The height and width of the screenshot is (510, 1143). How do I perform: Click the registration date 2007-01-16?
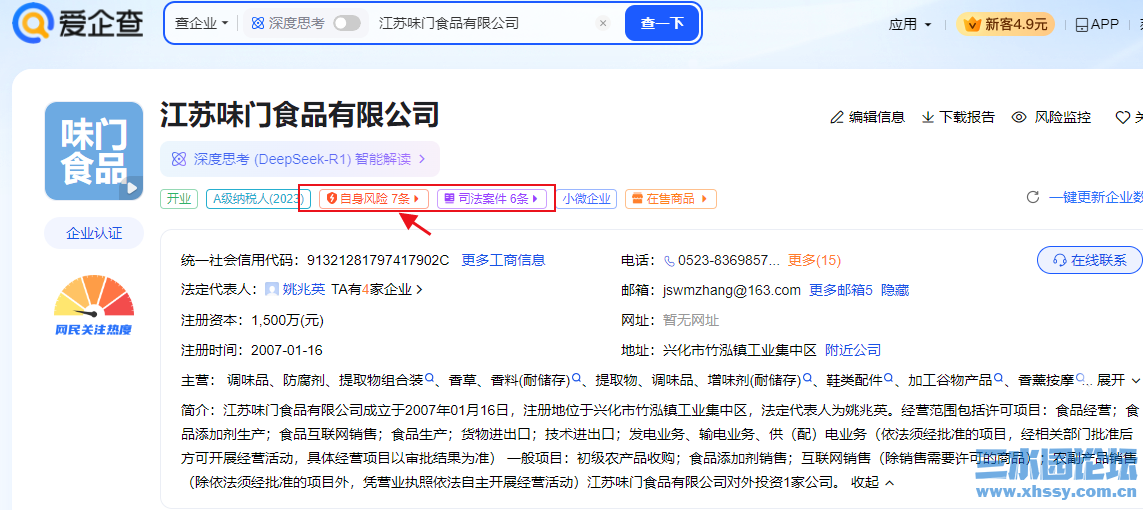(286, 350)
